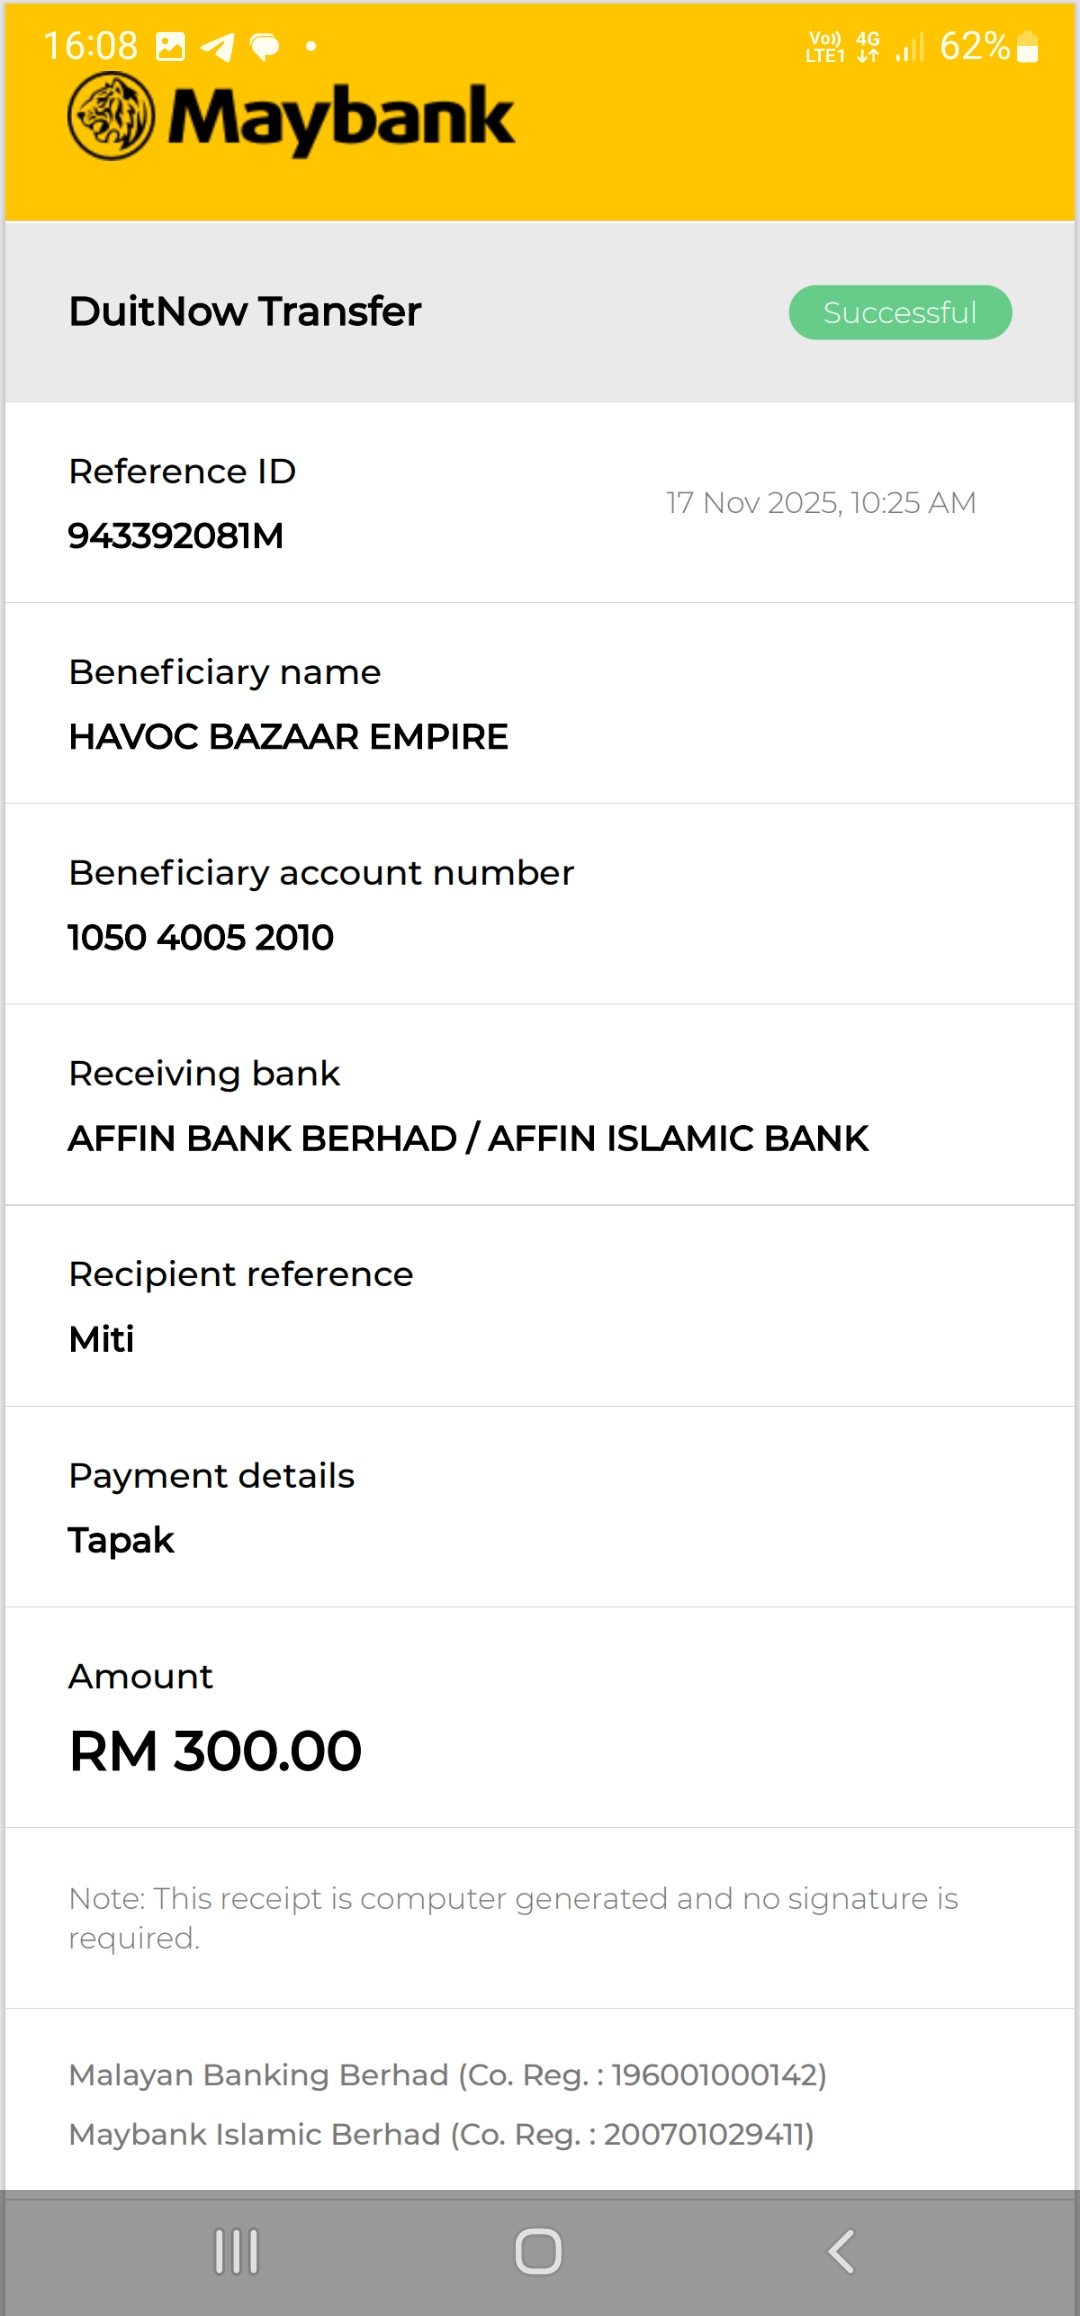The width and height of the screenshot is (1080, 2316).
Task: Tap the battery icon in status bar
Action: click(x=1027, y=47)
